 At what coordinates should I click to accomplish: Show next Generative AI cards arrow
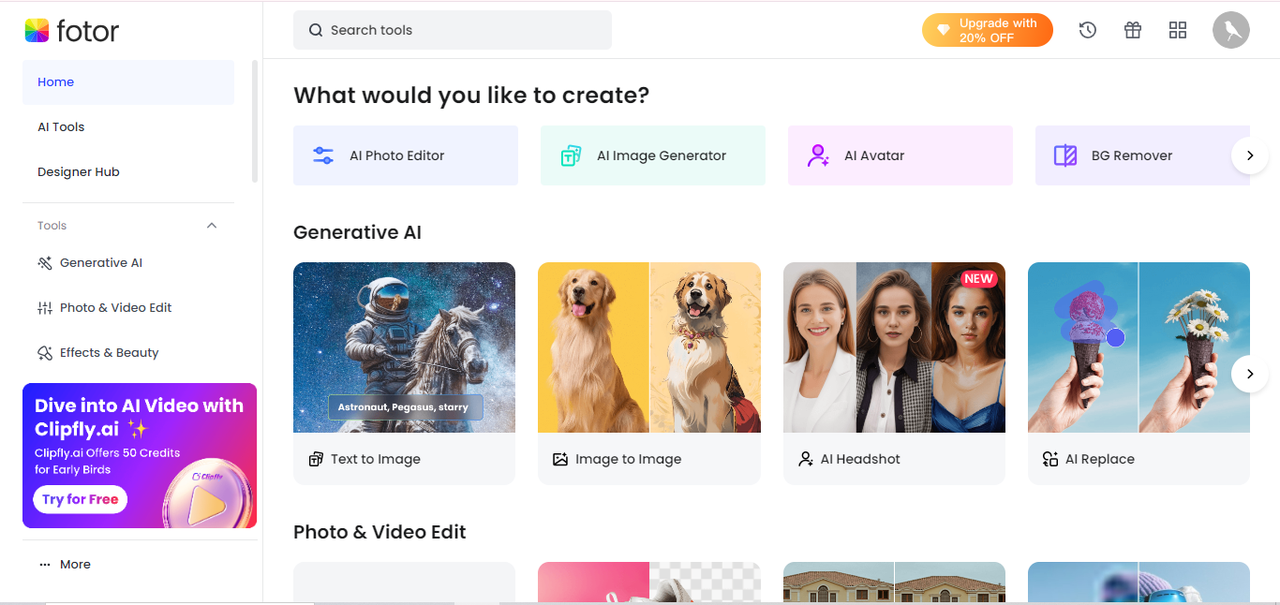coord(1249,374)
